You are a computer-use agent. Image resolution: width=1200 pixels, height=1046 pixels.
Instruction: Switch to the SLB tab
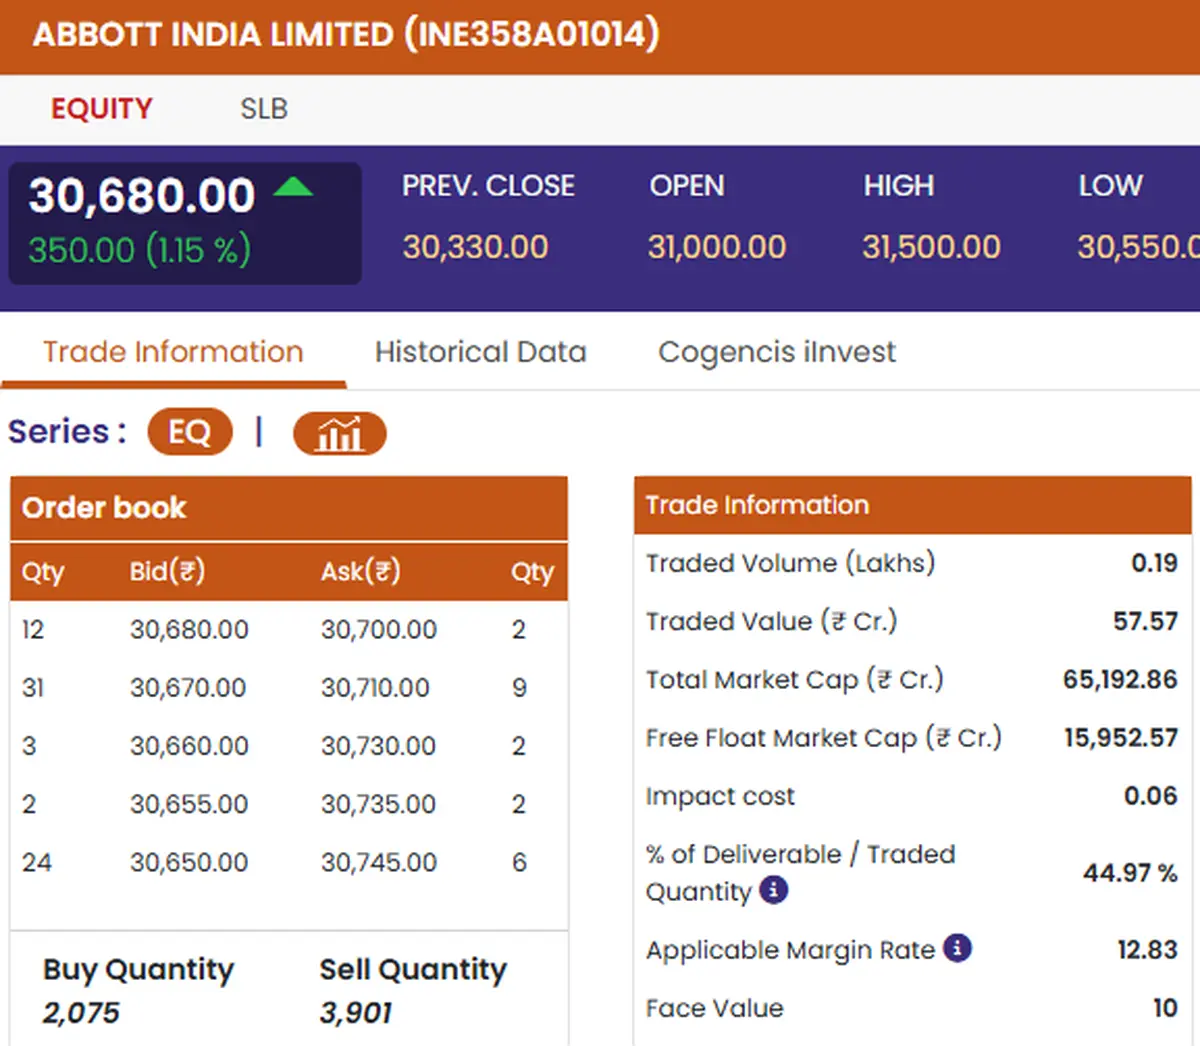[x=264, y=108]
